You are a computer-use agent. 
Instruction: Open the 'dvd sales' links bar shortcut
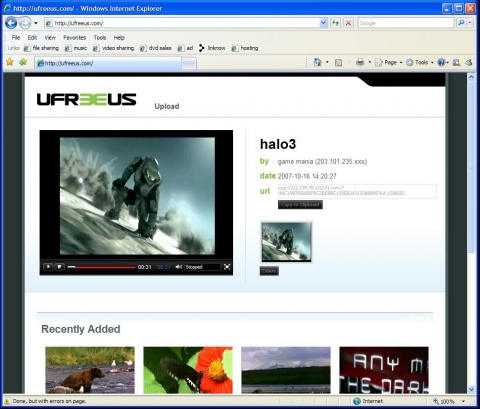coord(156,48)
